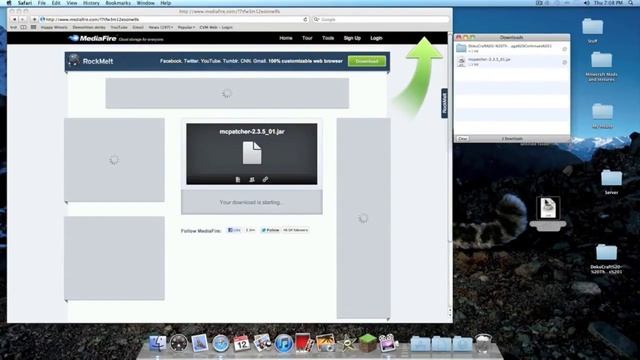The image size is (640, 360).
Task: Click the RockMelt side tab
Action: coord(444,103)
